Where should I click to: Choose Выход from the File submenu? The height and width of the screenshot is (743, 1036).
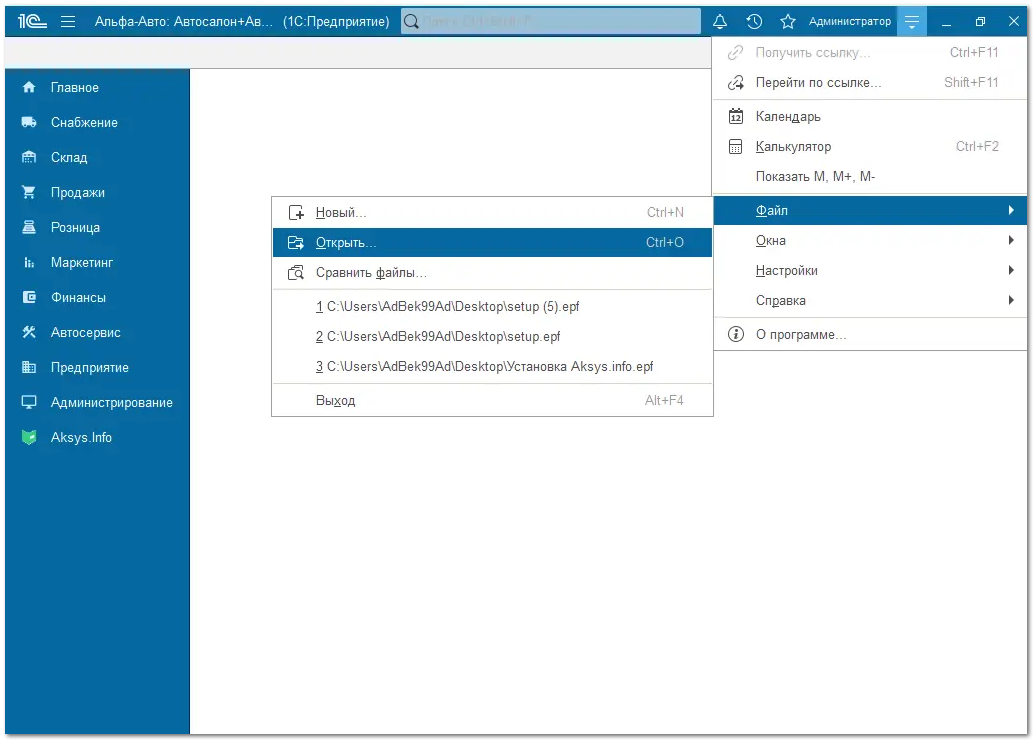[x=492, y=400]
